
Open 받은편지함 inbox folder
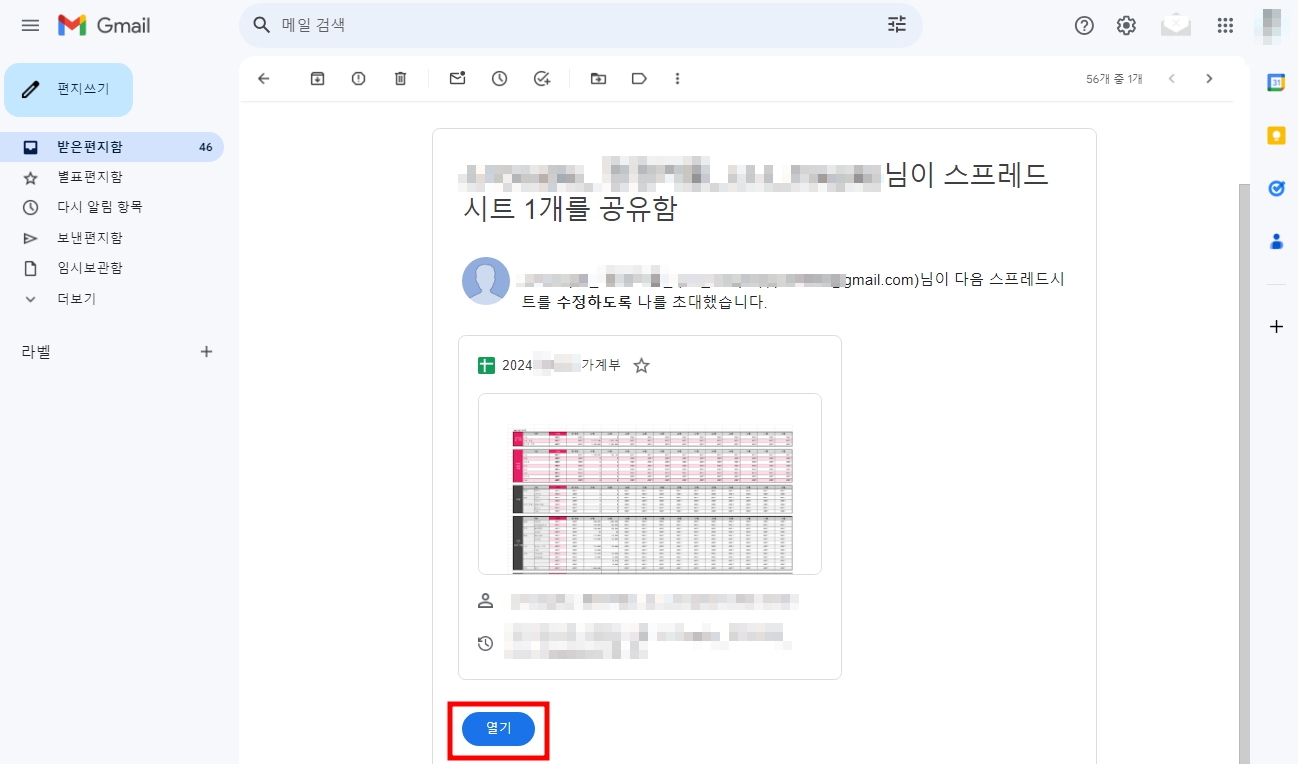tap(112, 147)
